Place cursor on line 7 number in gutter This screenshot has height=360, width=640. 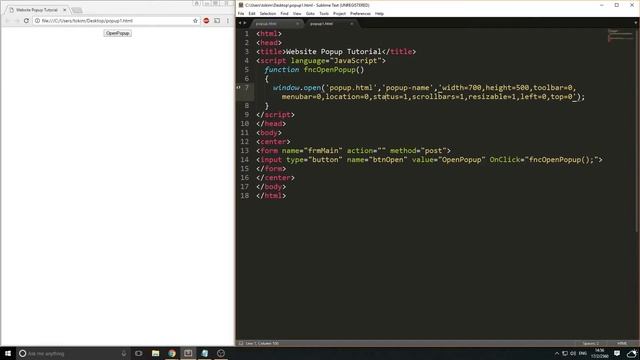pyautogui.click(x=247, y=88)
